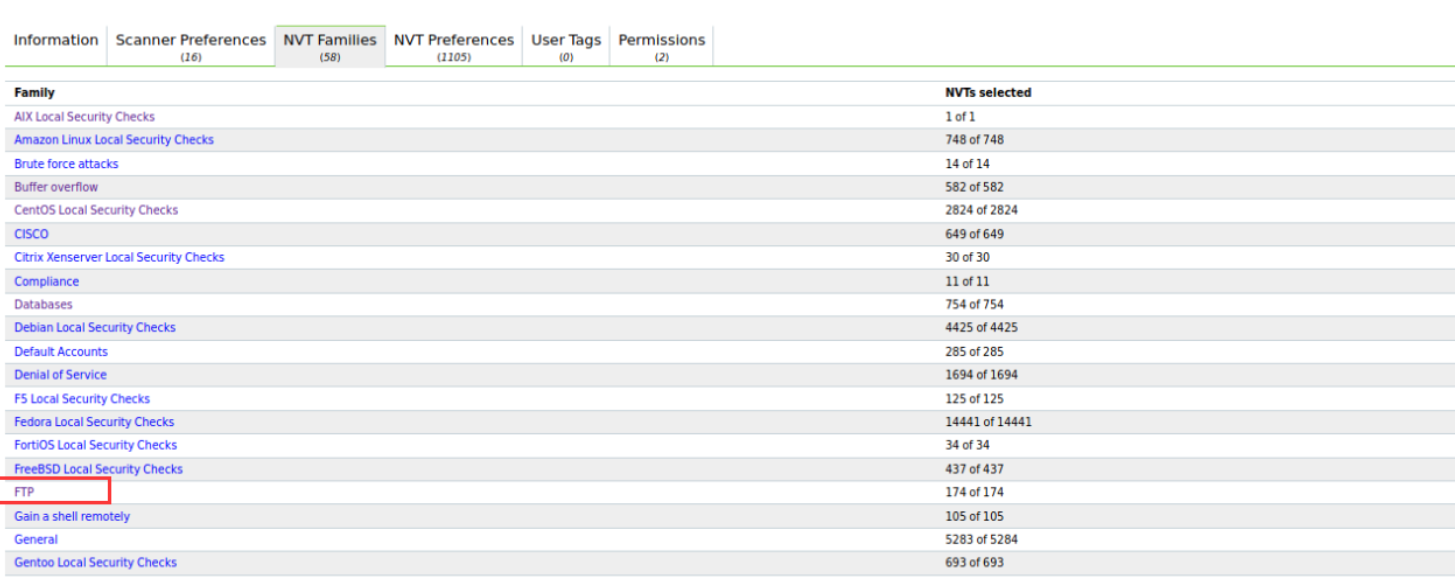
Task: Open the Denial of Service family
Action: pos(60,375)
